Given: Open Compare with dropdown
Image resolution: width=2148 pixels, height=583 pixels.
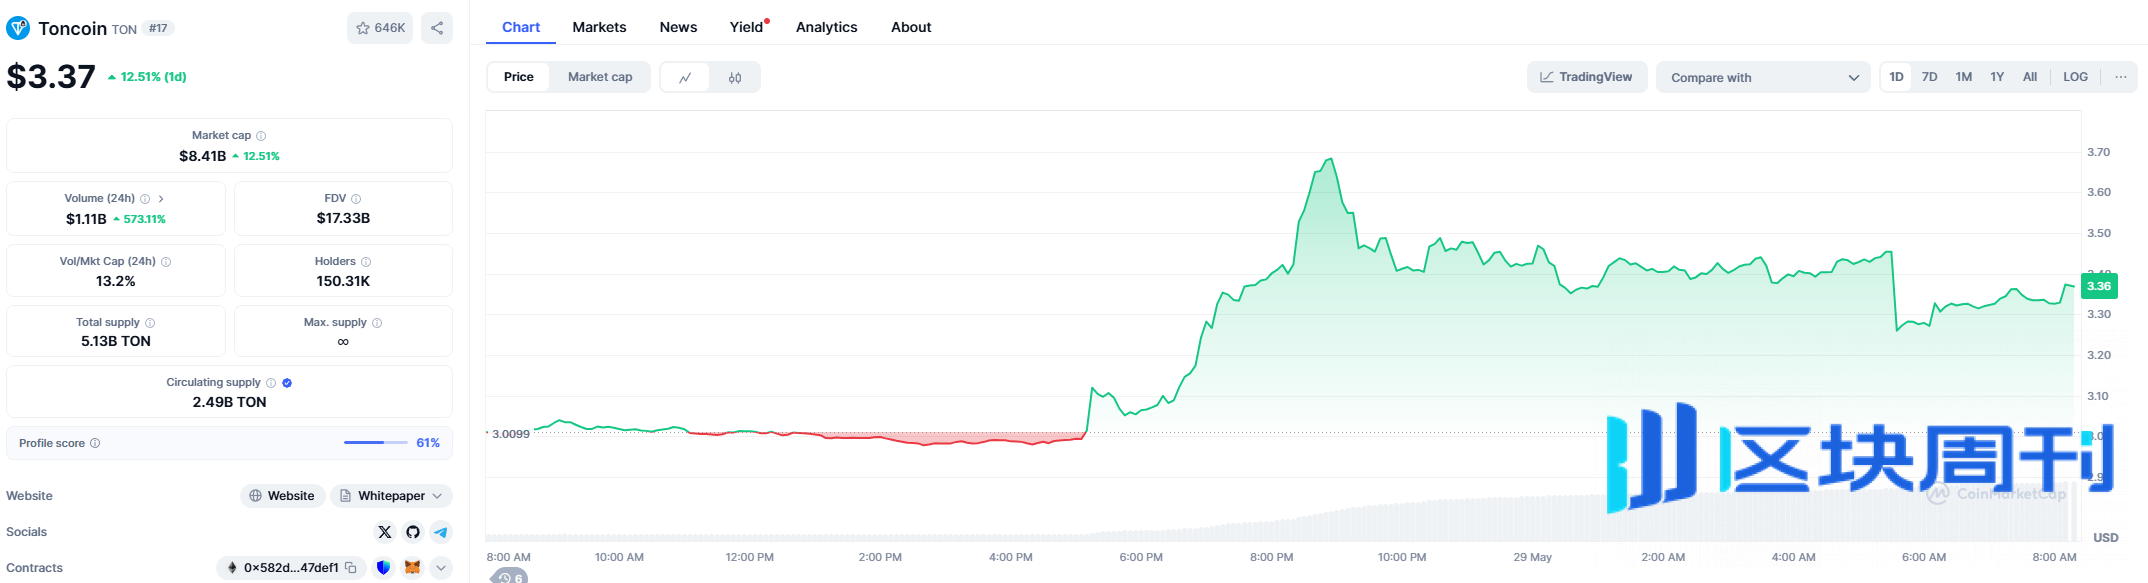Looking at the screenshot, I should pyautogui.click(x=1763, y=77).
